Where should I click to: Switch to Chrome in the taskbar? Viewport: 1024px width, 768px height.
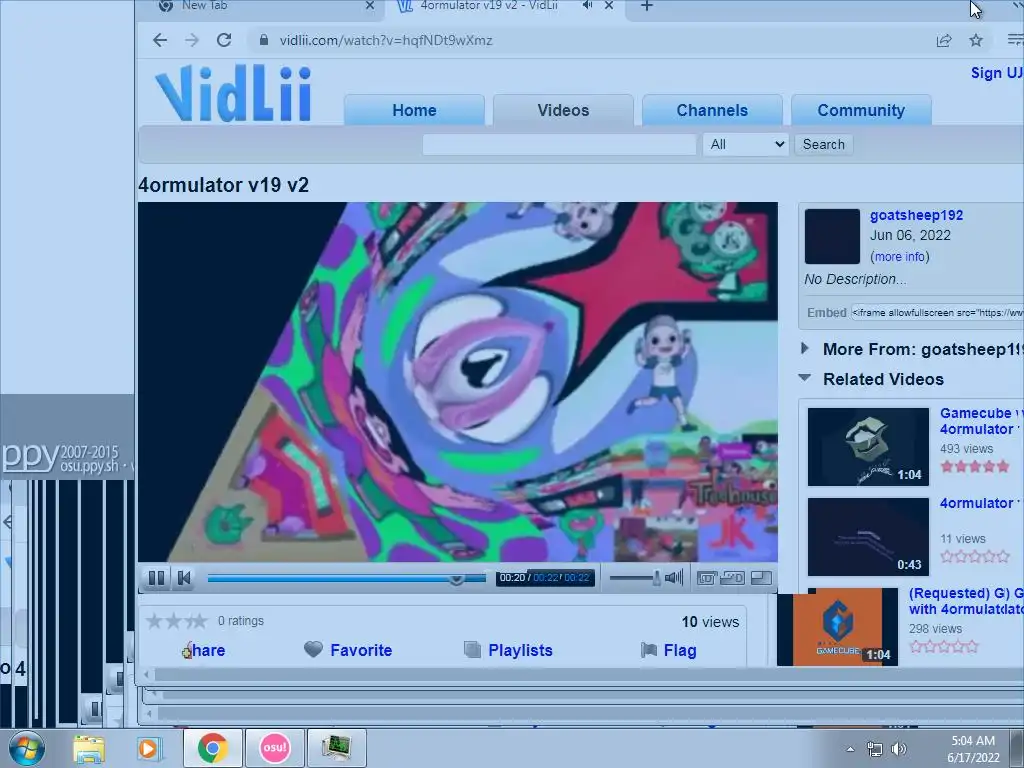[x=212, y=748]
